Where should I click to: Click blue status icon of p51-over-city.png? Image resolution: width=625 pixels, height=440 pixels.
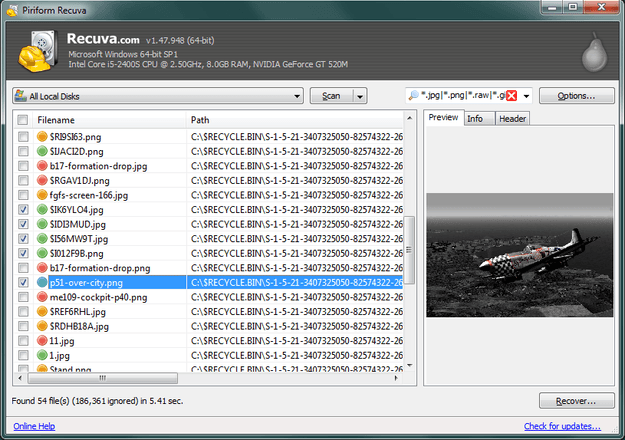pyautogui.click(x=42, y=282)
